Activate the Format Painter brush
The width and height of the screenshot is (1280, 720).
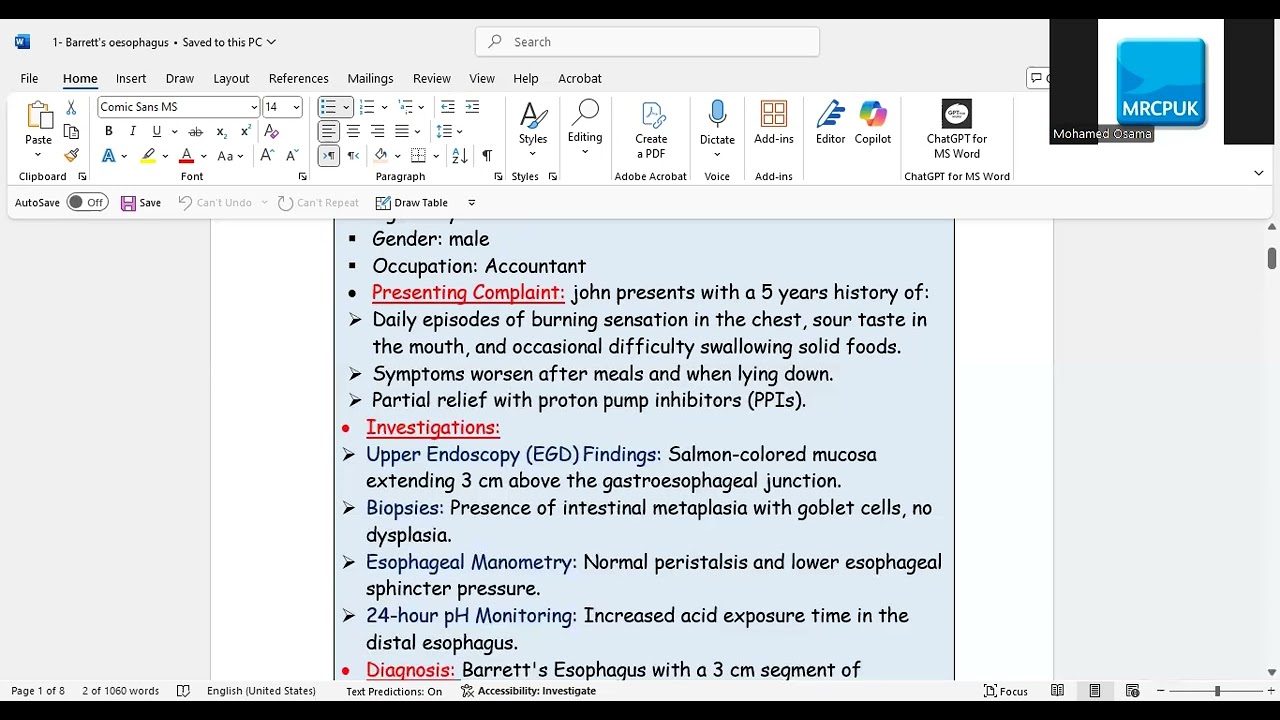tap(71, 156)
